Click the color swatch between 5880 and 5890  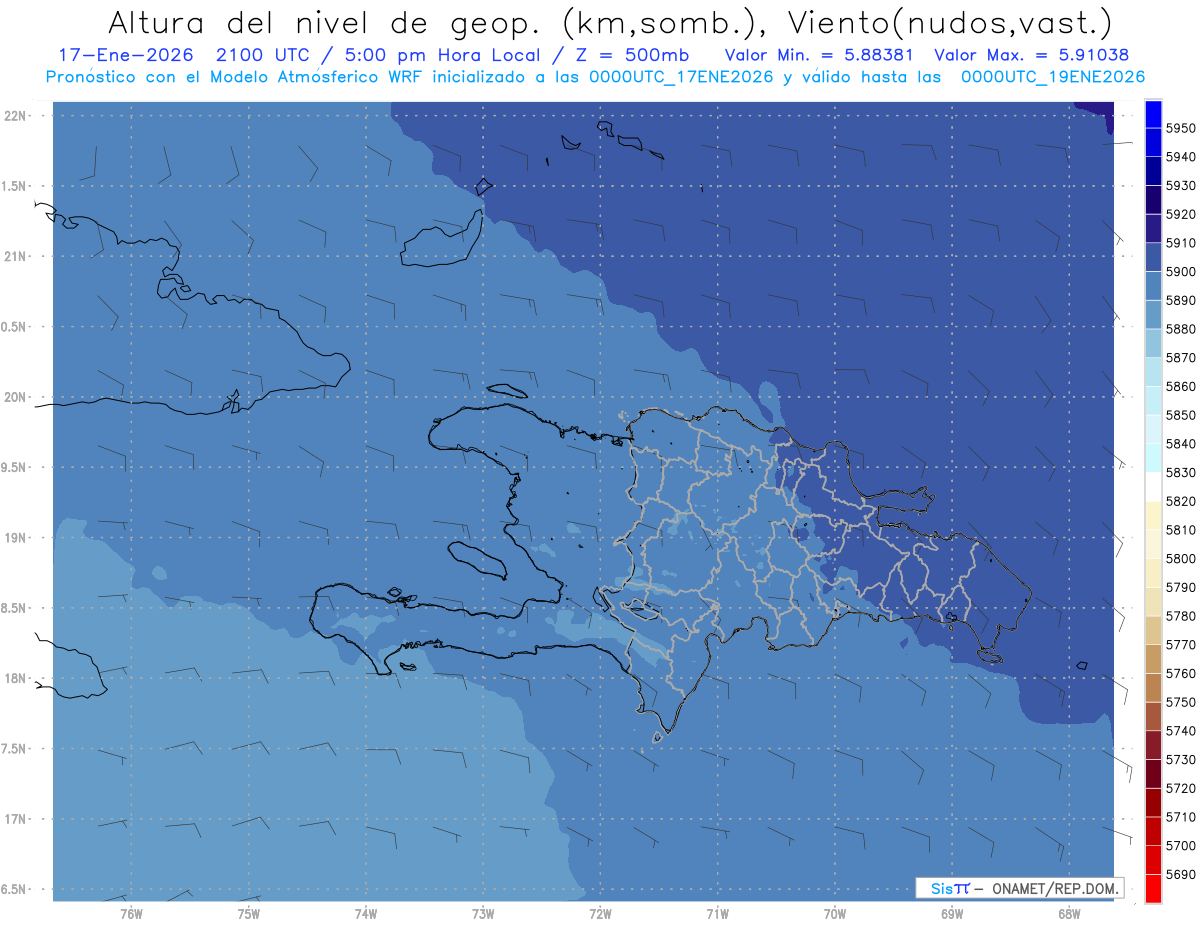[1153, 314]
